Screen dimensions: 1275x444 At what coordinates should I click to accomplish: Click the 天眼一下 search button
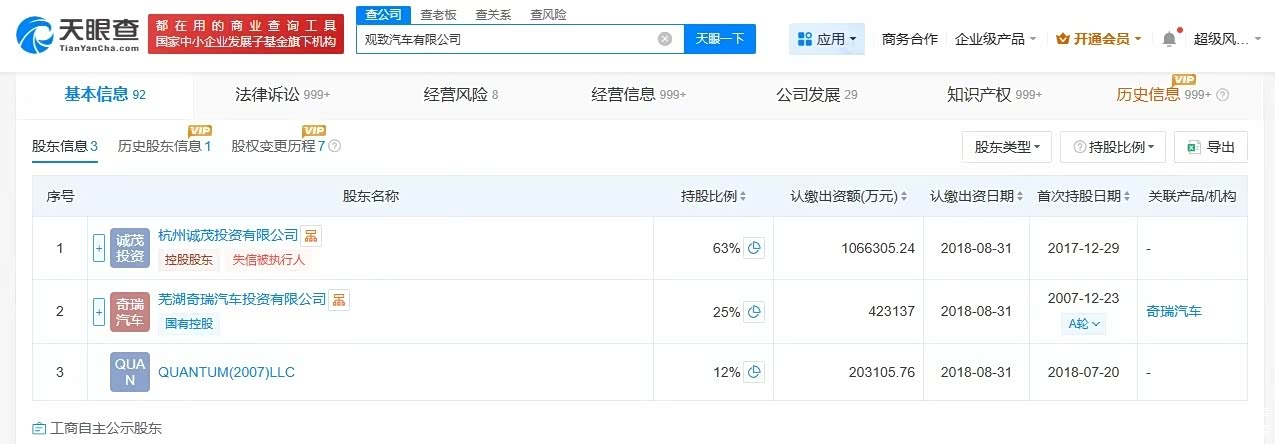720,39
